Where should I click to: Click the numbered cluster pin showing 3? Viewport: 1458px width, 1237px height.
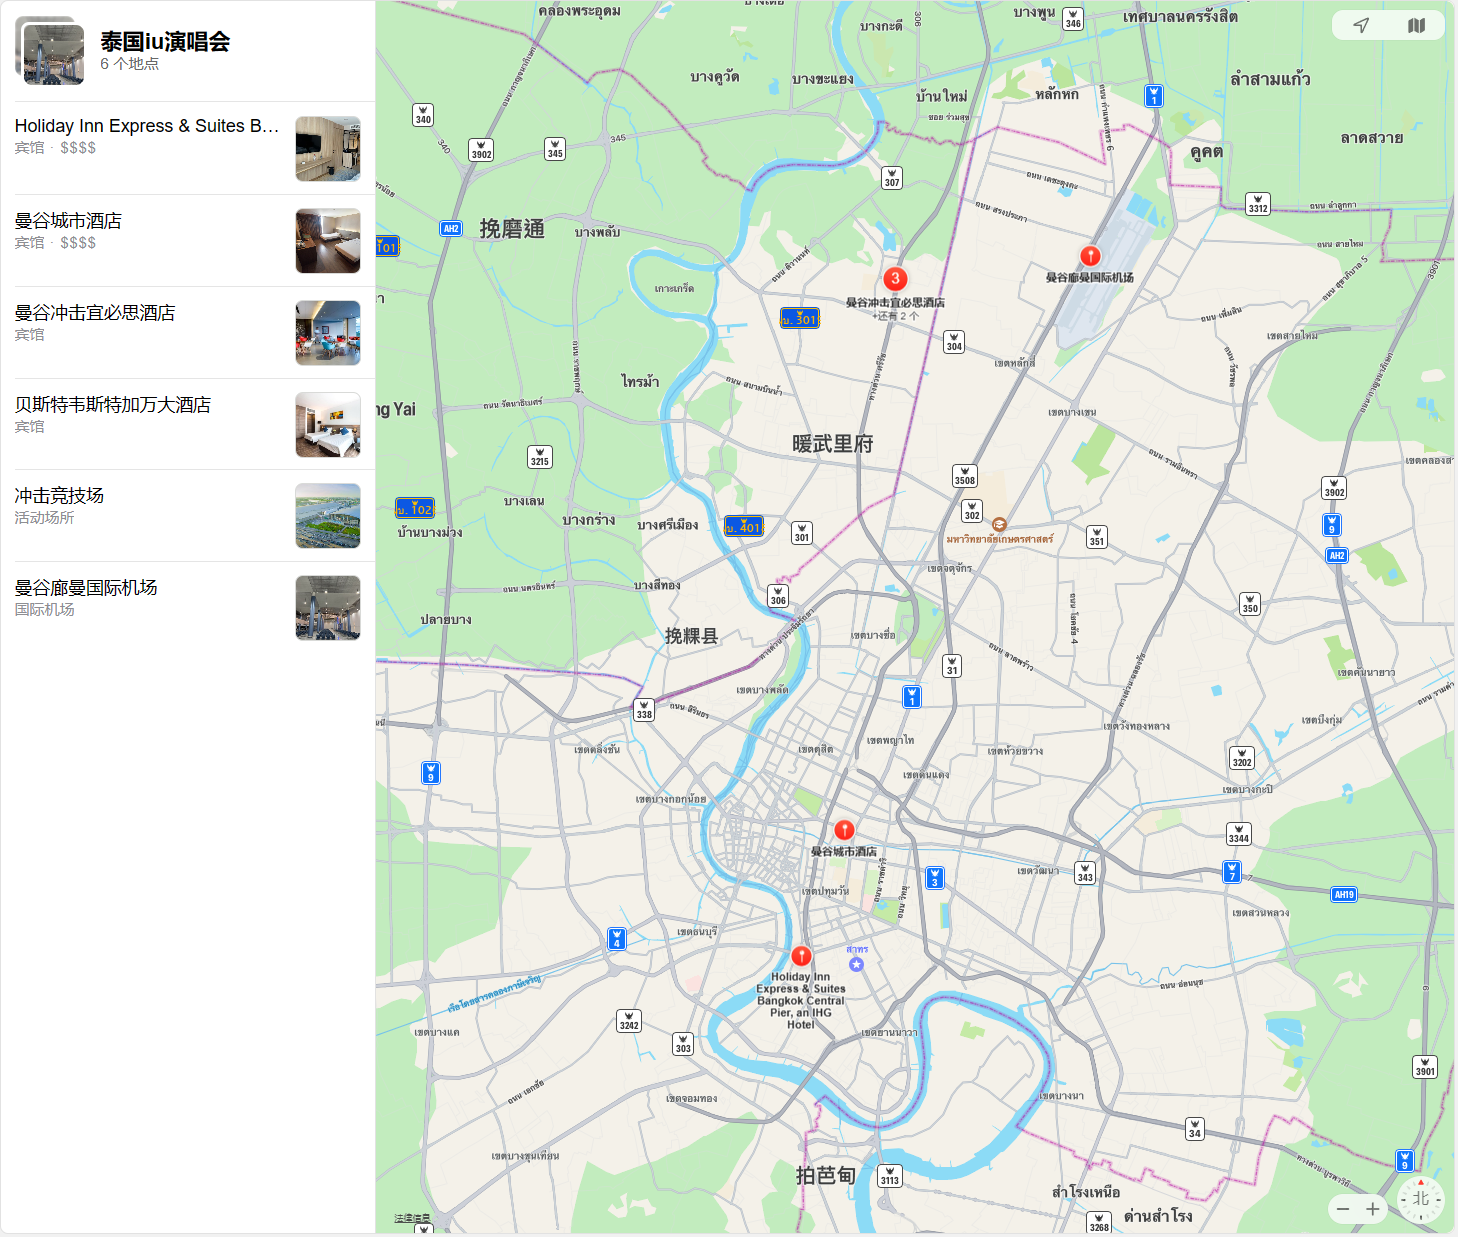pos(895,279)
